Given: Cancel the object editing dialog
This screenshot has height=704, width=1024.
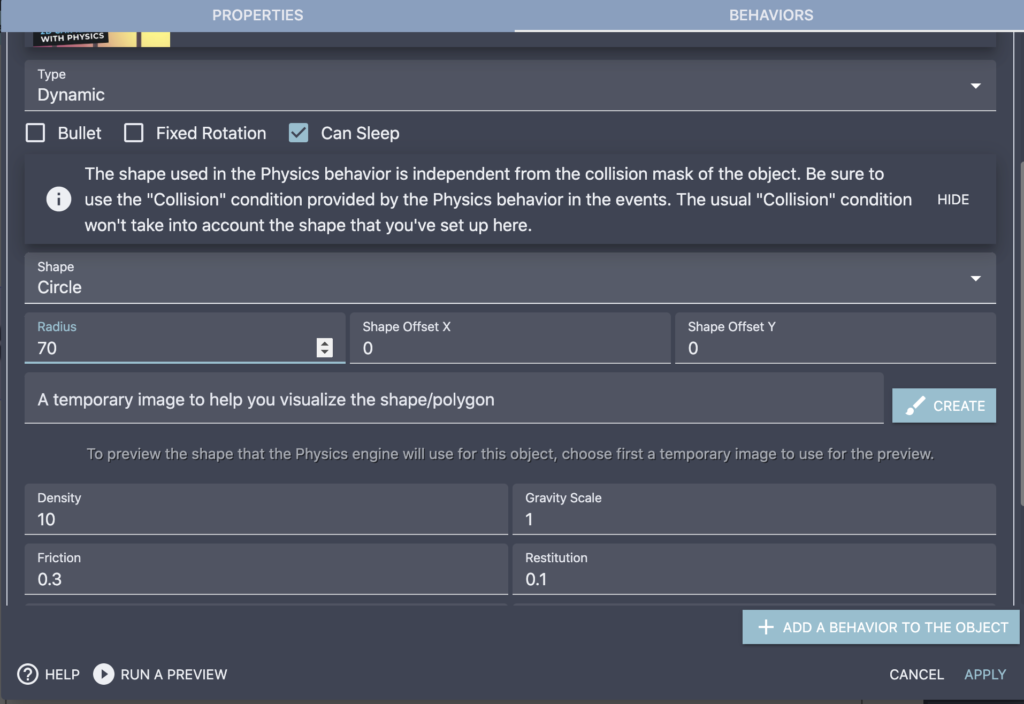Looking at the screenshot, I should coord(916,674).
